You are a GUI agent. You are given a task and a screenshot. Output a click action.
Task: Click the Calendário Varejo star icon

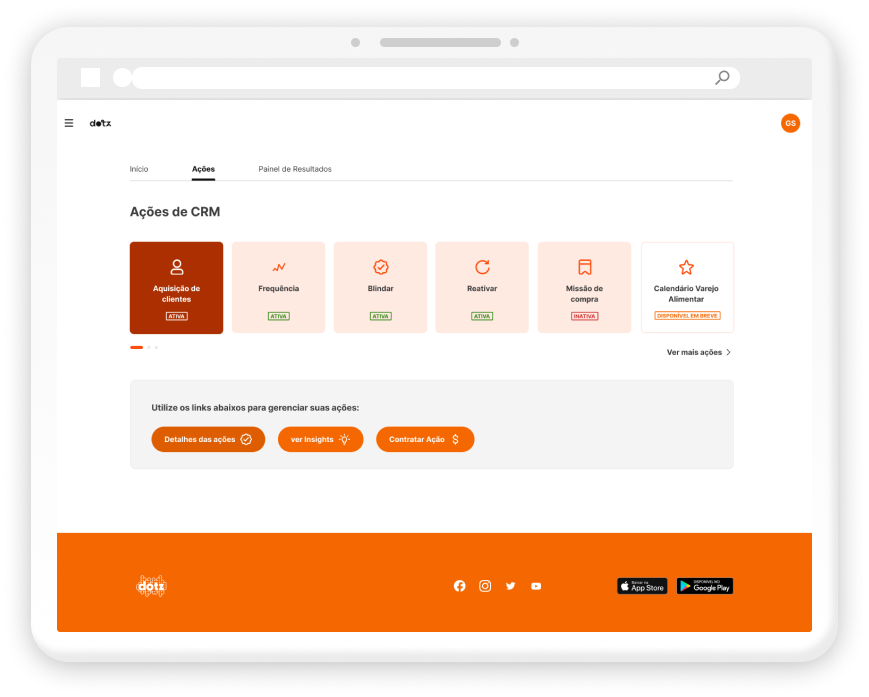[686, 268]
